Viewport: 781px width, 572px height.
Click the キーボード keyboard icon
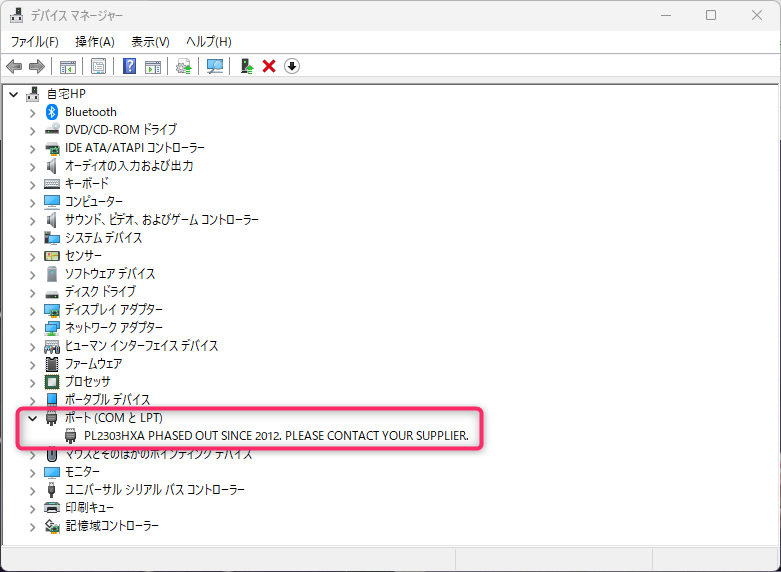pos(52,183)
